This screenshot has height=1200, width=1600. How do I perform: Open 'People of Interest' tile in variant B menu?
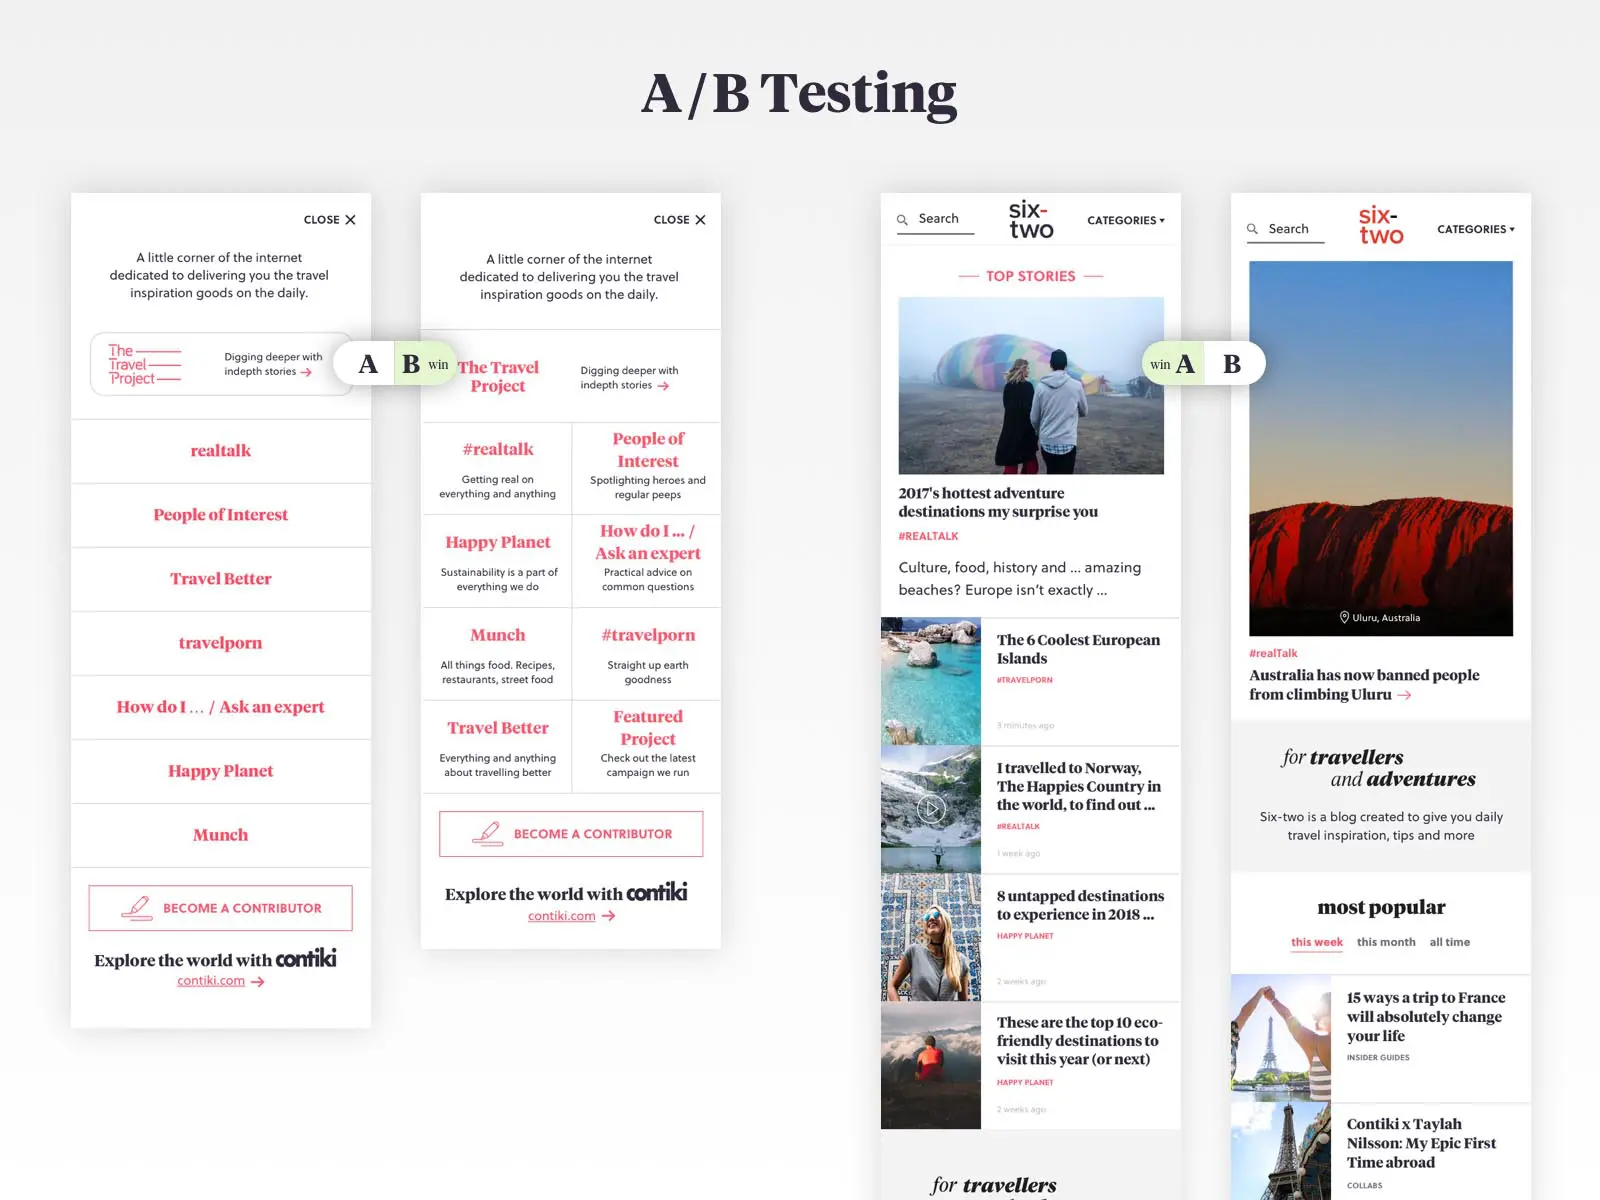coord(647,469)
